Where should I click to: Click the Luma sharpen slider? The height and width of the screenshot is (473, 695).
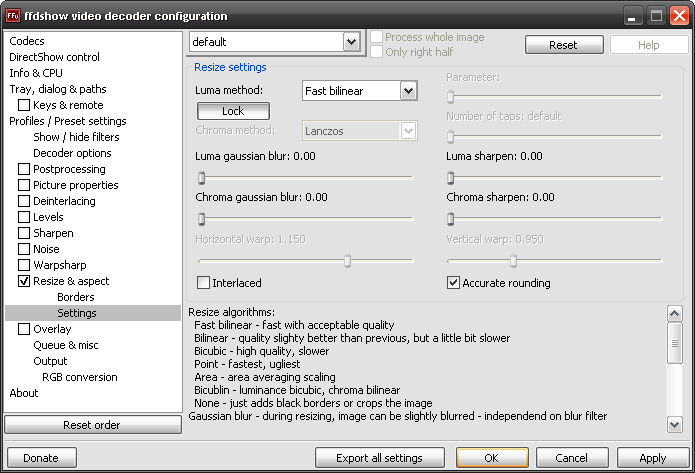555,178
